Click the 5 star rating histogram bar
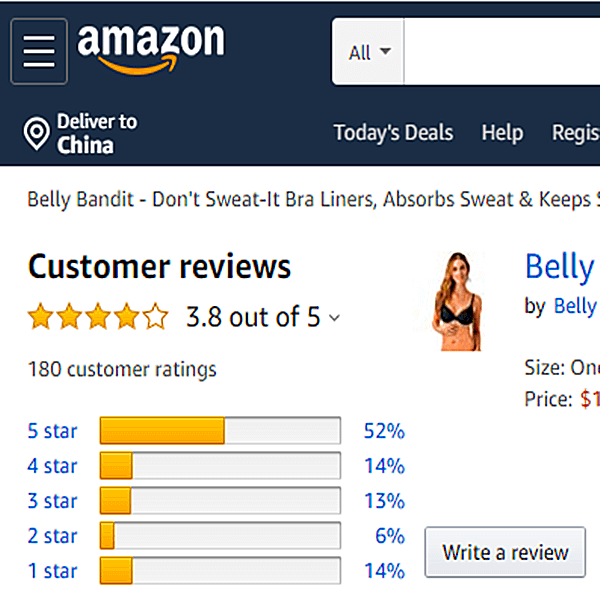 [x=220, y=431]
